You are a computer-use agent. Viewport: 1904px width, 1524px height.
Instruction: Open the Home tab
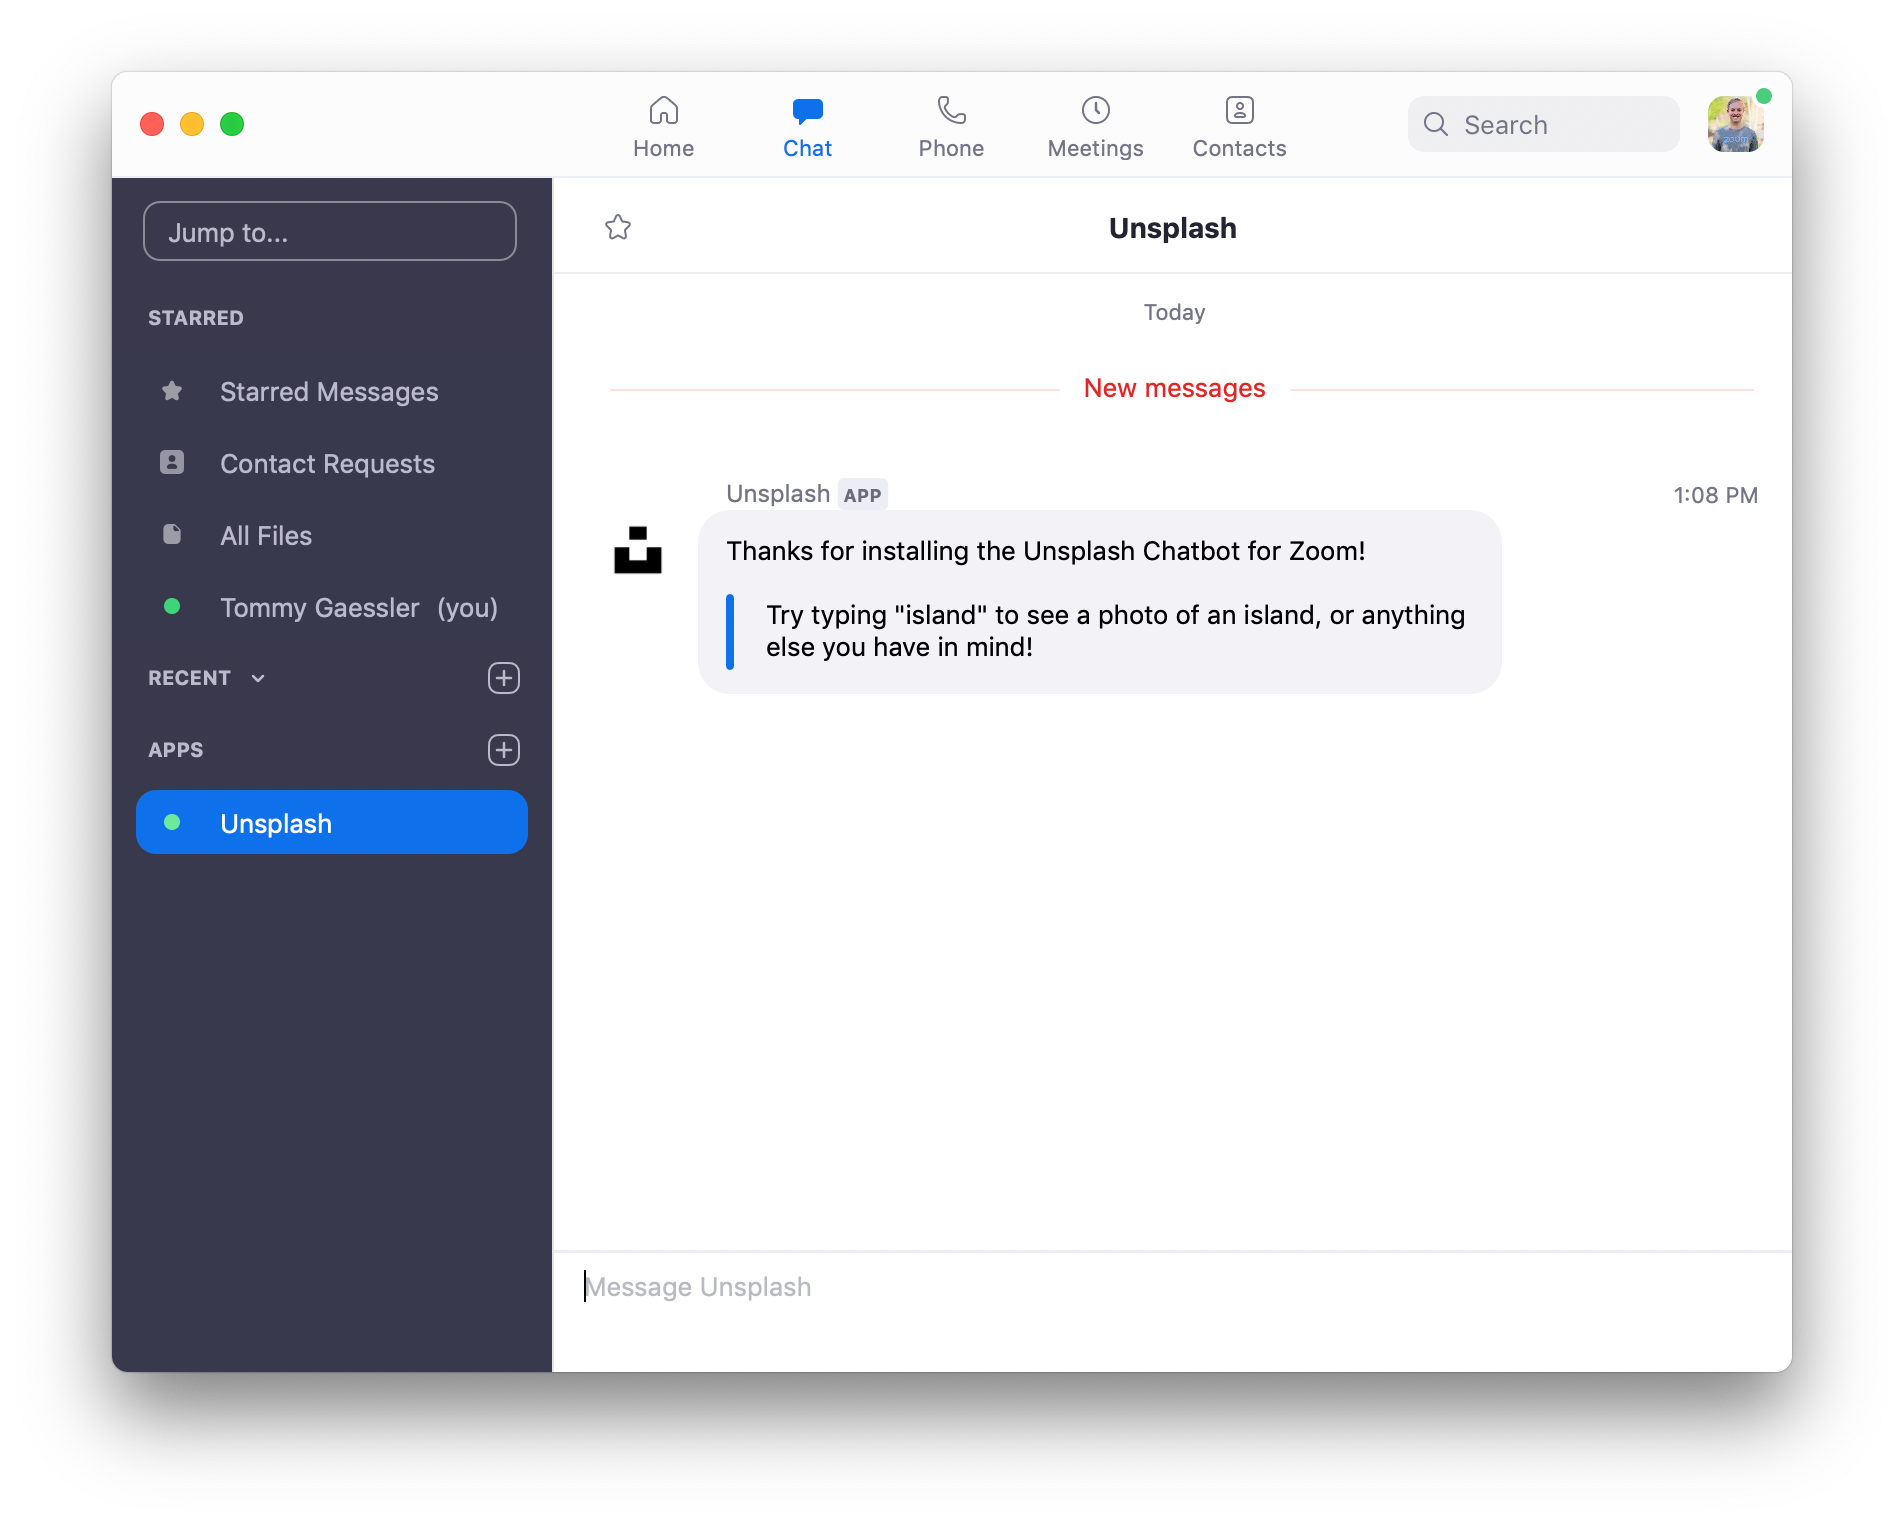click(x=663, y=127)
